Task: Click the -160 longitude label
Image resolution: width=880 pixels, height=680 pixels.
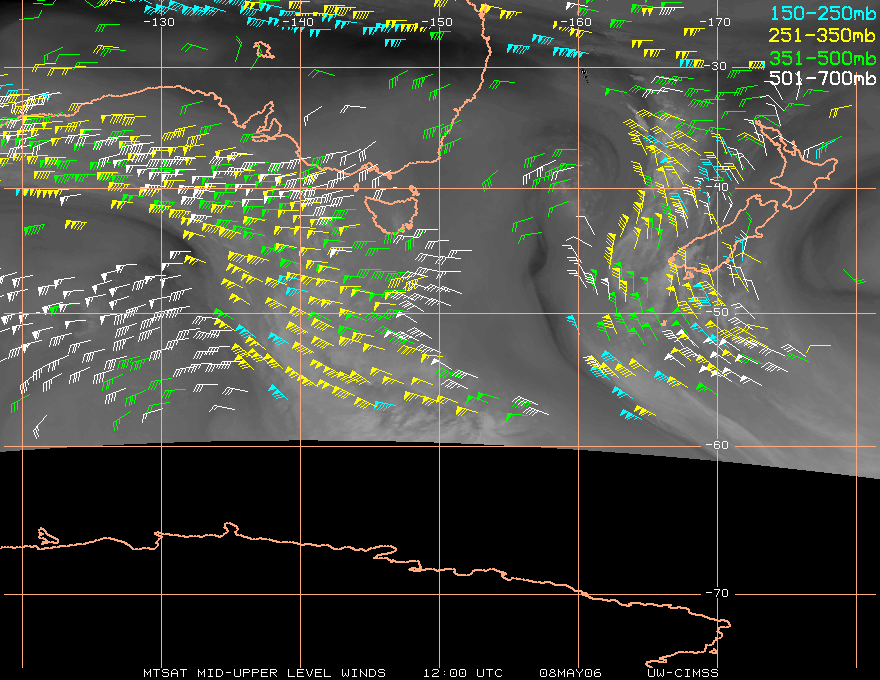Action: point(576,22)
